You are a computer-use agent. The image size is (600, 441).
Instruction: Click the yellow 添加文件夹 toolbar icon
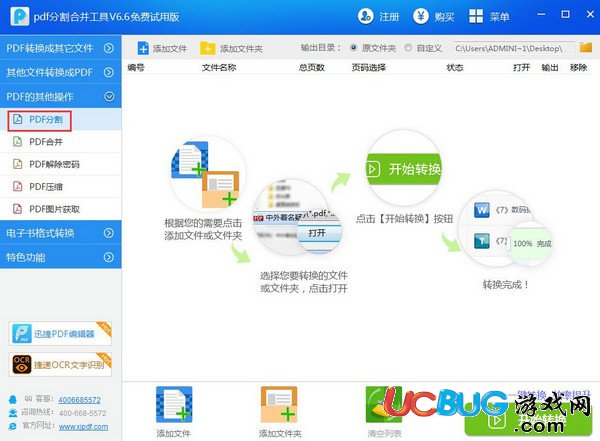[x=207, y=48]
